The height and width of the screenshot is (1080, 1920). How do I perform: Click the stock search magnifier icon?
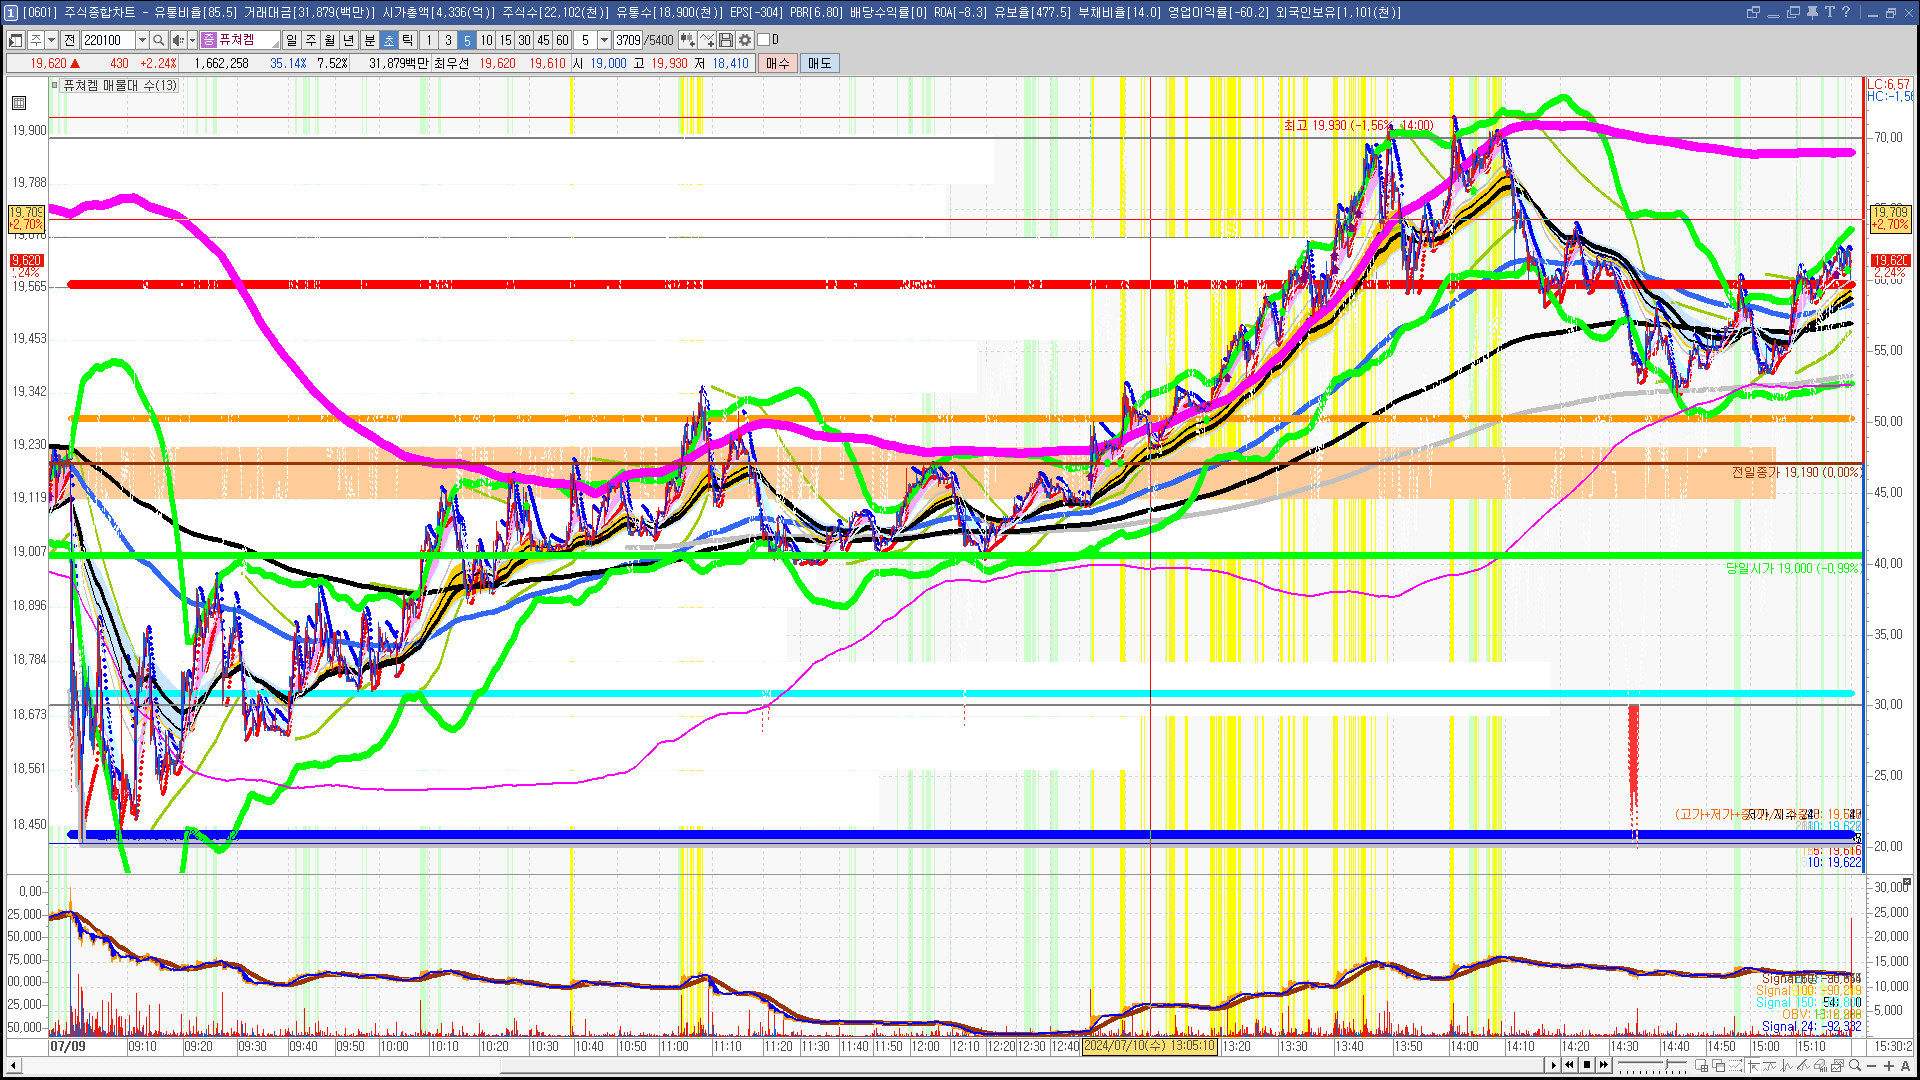(x=158, y=40)
